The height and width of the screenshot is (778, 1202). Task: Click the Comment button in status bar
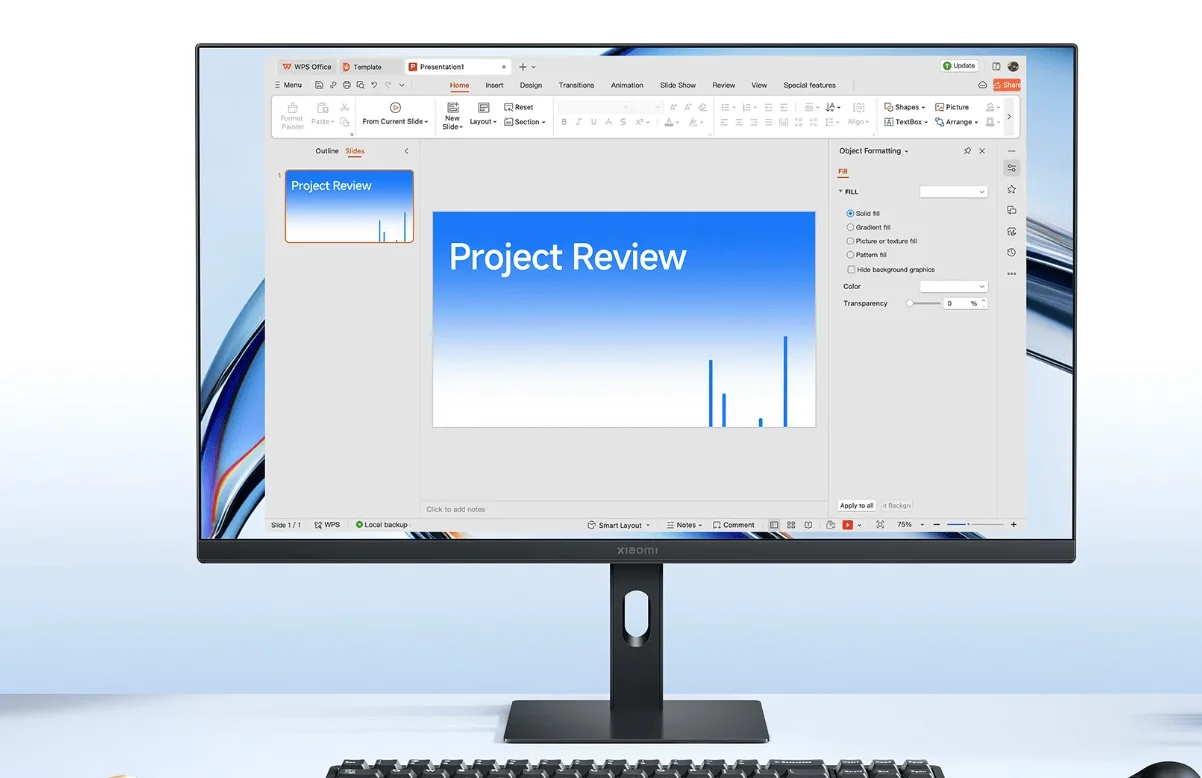point(734,525)
